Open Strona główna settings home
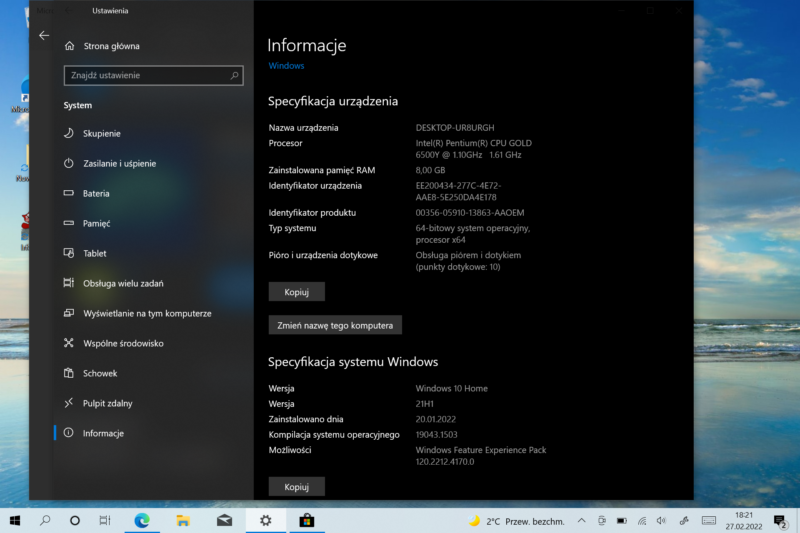800x533 pixels. coord(110,46)
